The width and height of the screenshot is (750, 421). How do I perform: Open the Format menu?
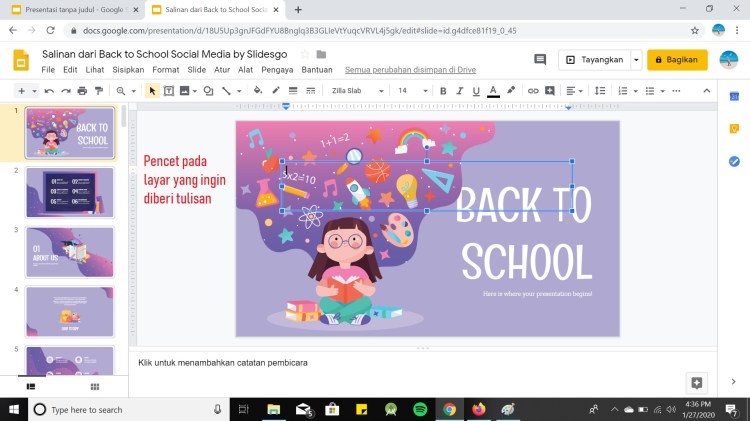coord(165,70)
